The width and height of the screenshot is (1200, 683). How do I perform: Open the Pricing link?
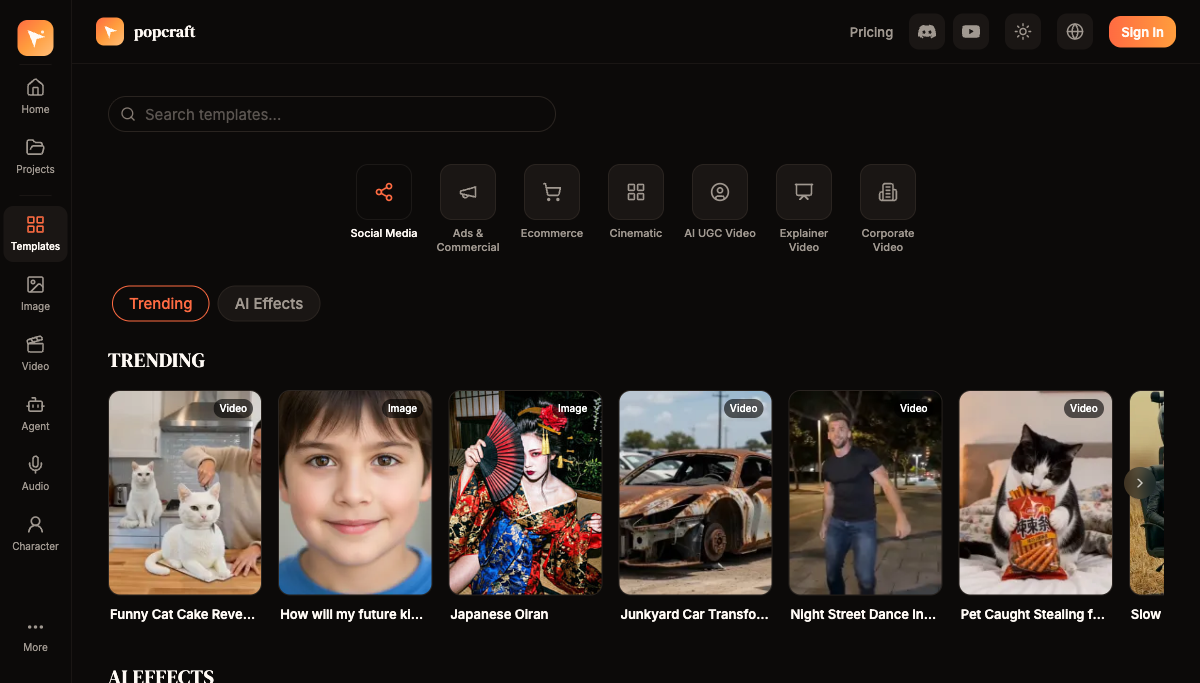[871, 32]
